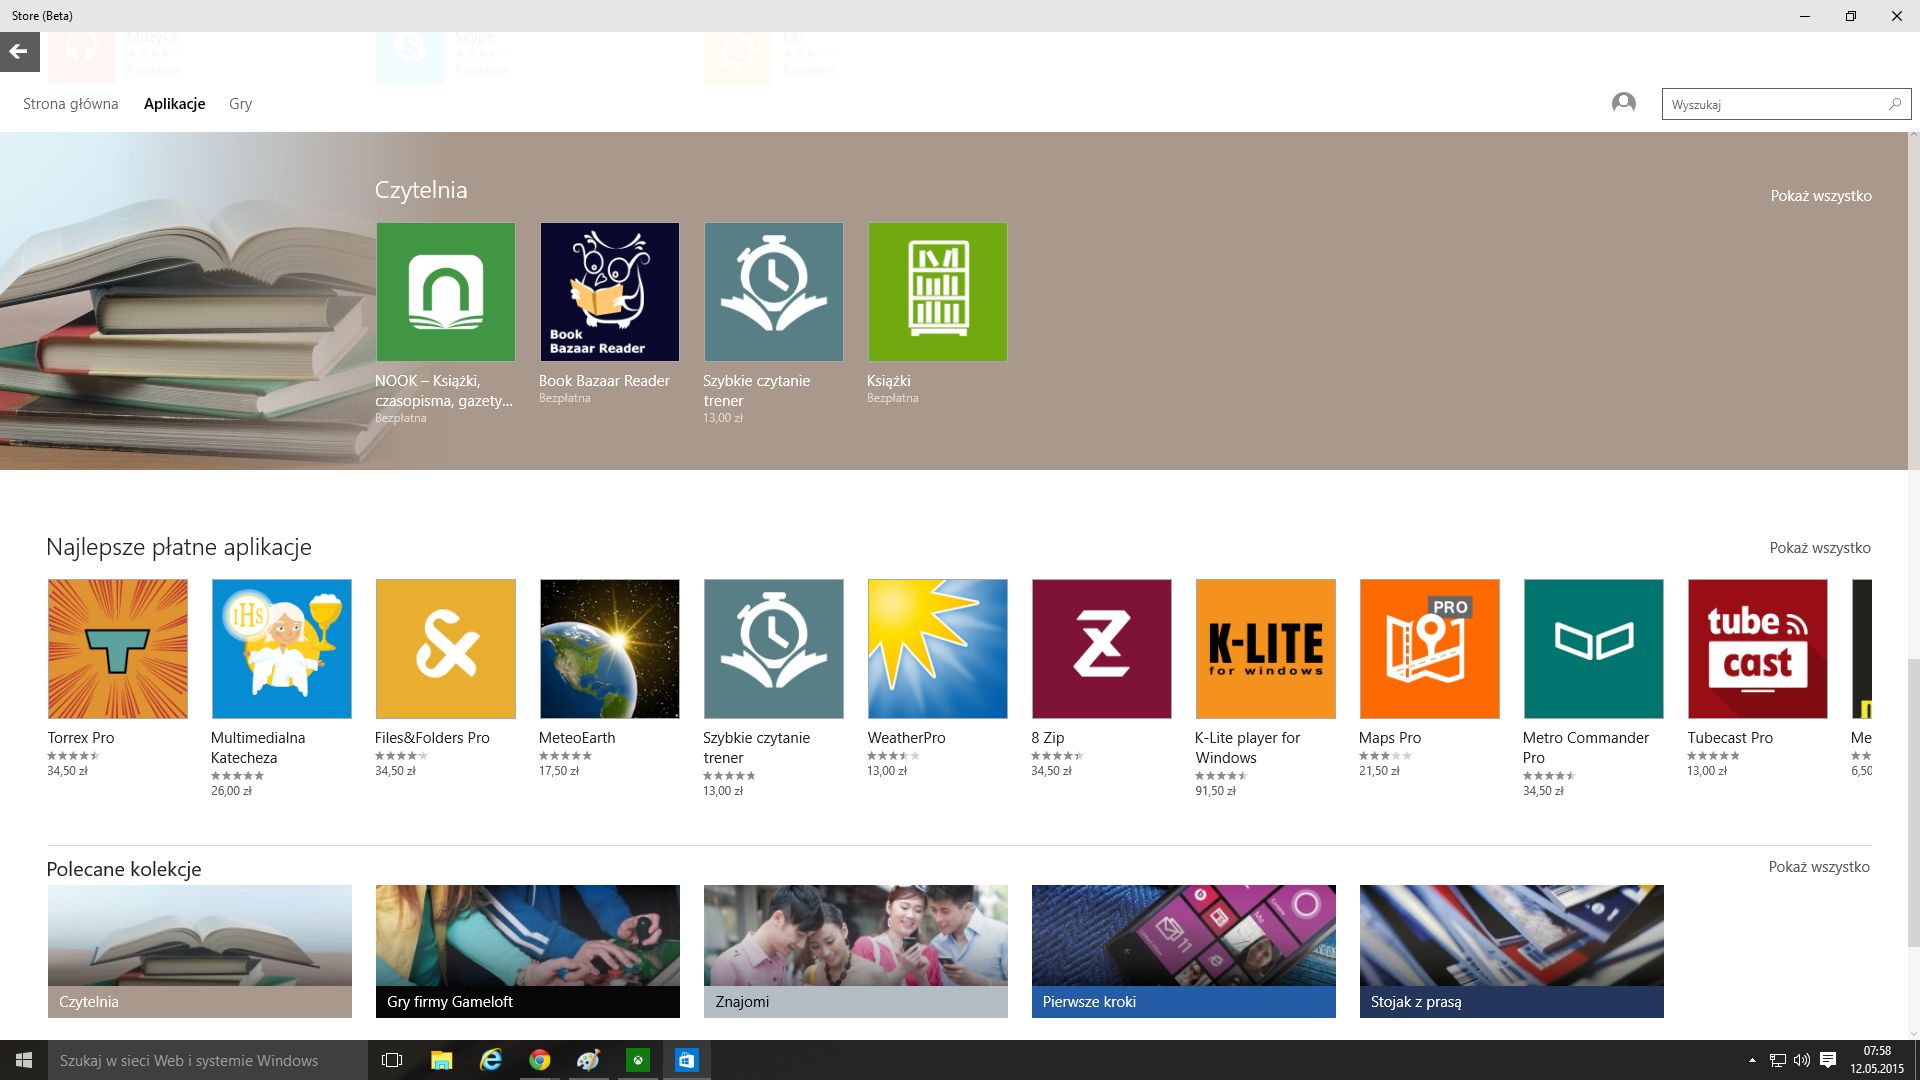Click the "Multimedialna Katecheza" app name text

click(x=258, y=748)
